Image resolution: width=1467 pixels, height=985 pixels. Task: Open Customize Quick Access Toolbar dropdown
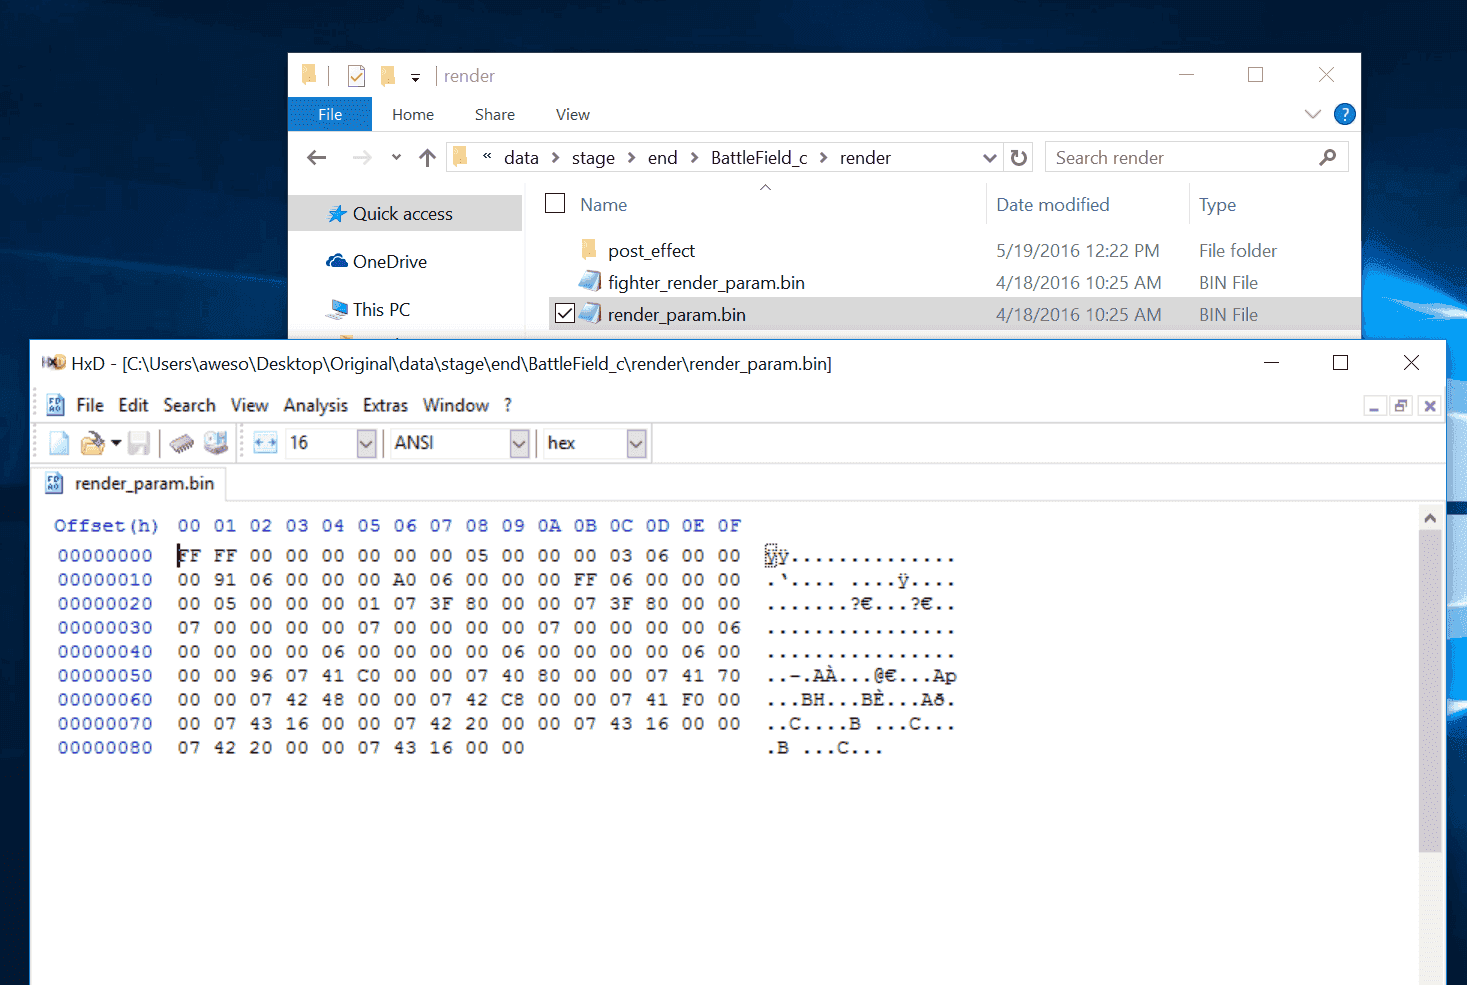click(x=415, y=77)
